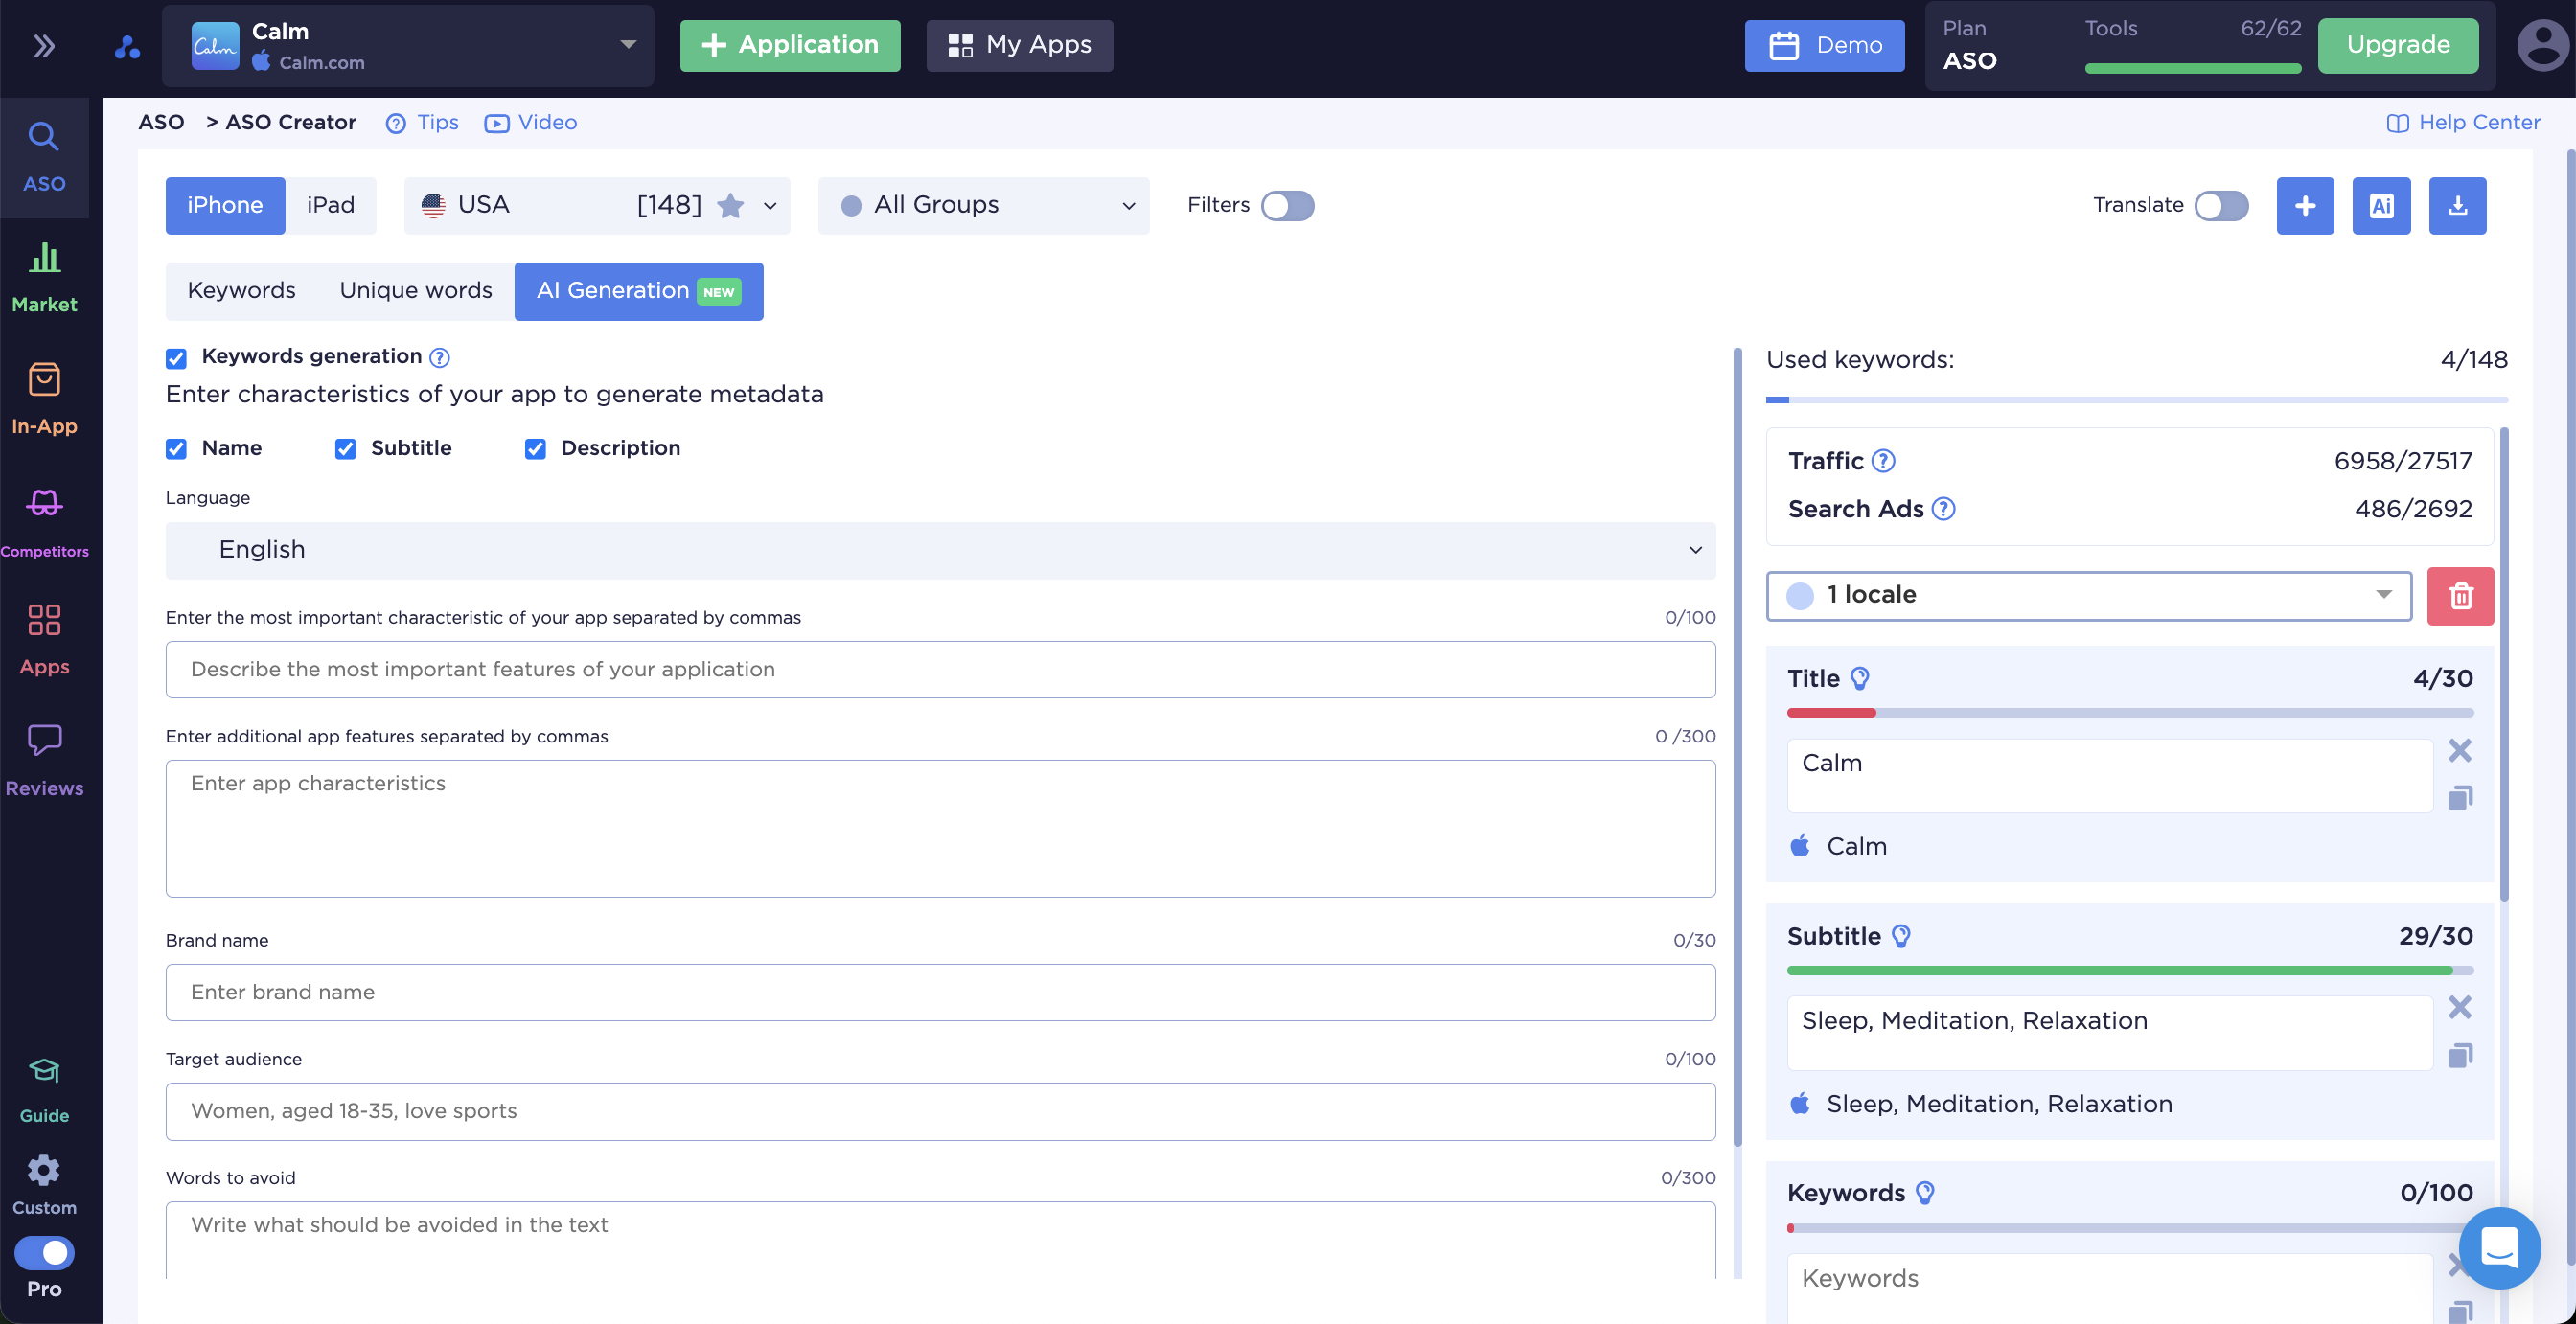Viewport: 2576px width, 1324px height.
Task: Open the Help Center link
Action: click(2463, 123)
